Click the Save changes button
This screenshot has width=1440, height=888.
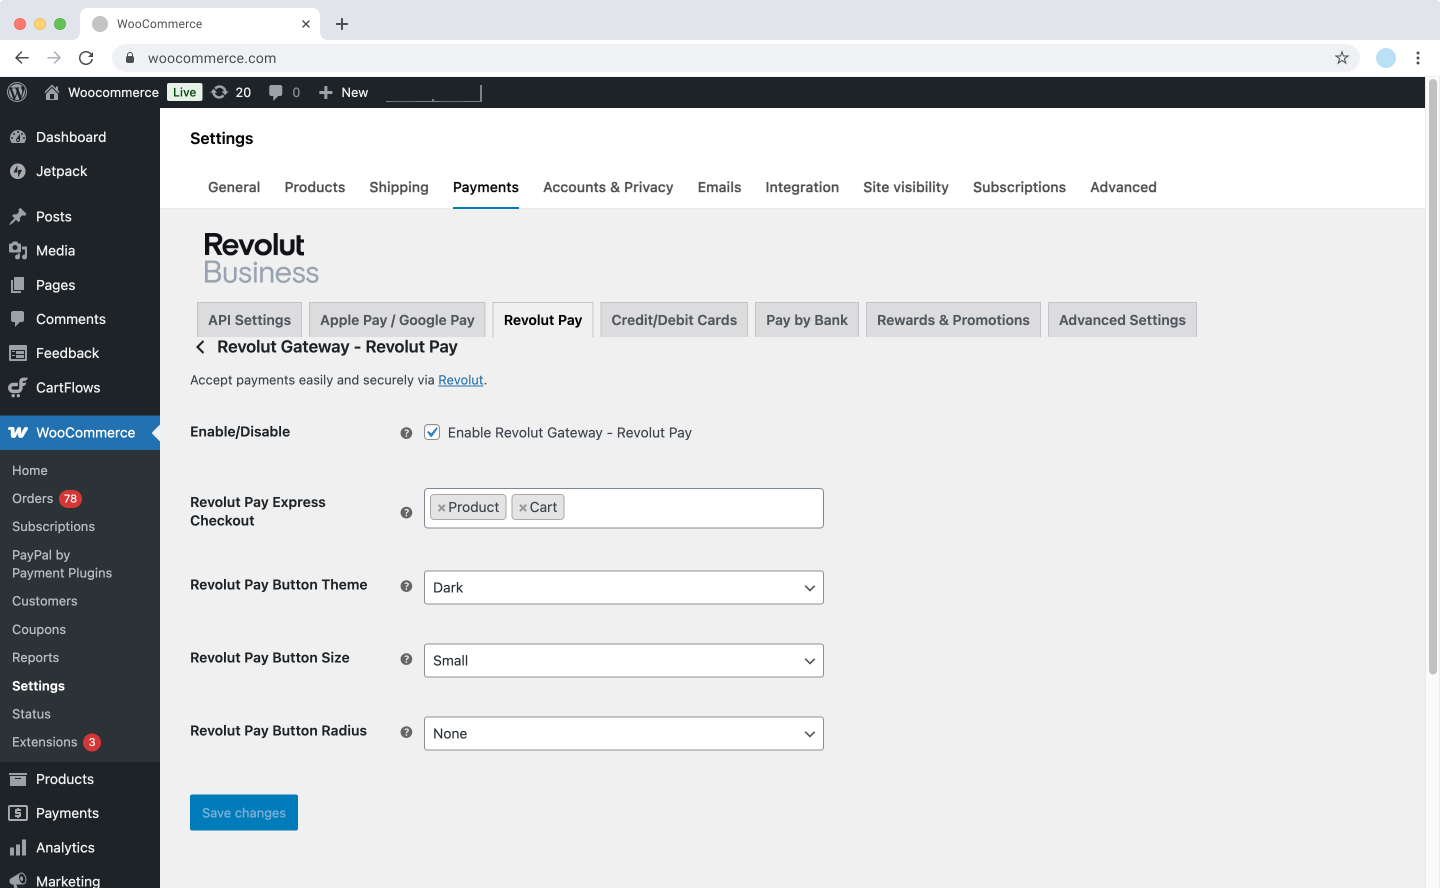coord(244,812)
